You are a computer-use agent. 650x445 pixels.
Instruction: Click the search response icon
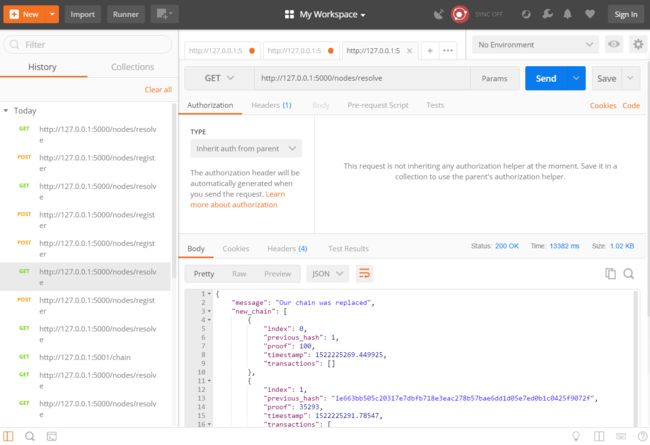click(628, 273)
